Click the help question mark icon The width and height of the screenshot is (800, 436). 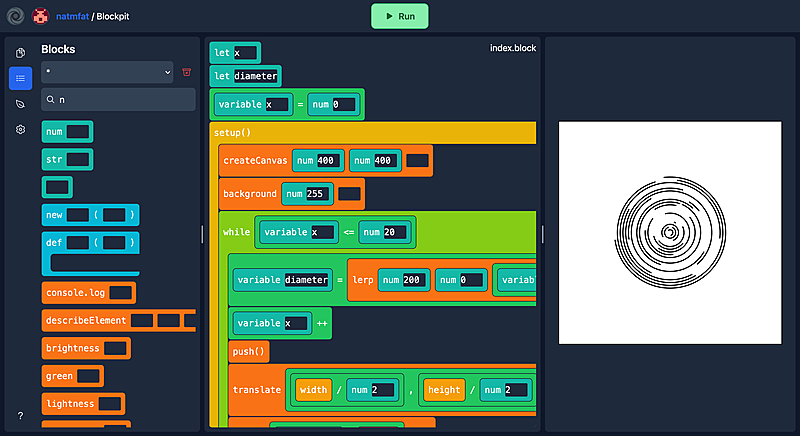[20, 415]
